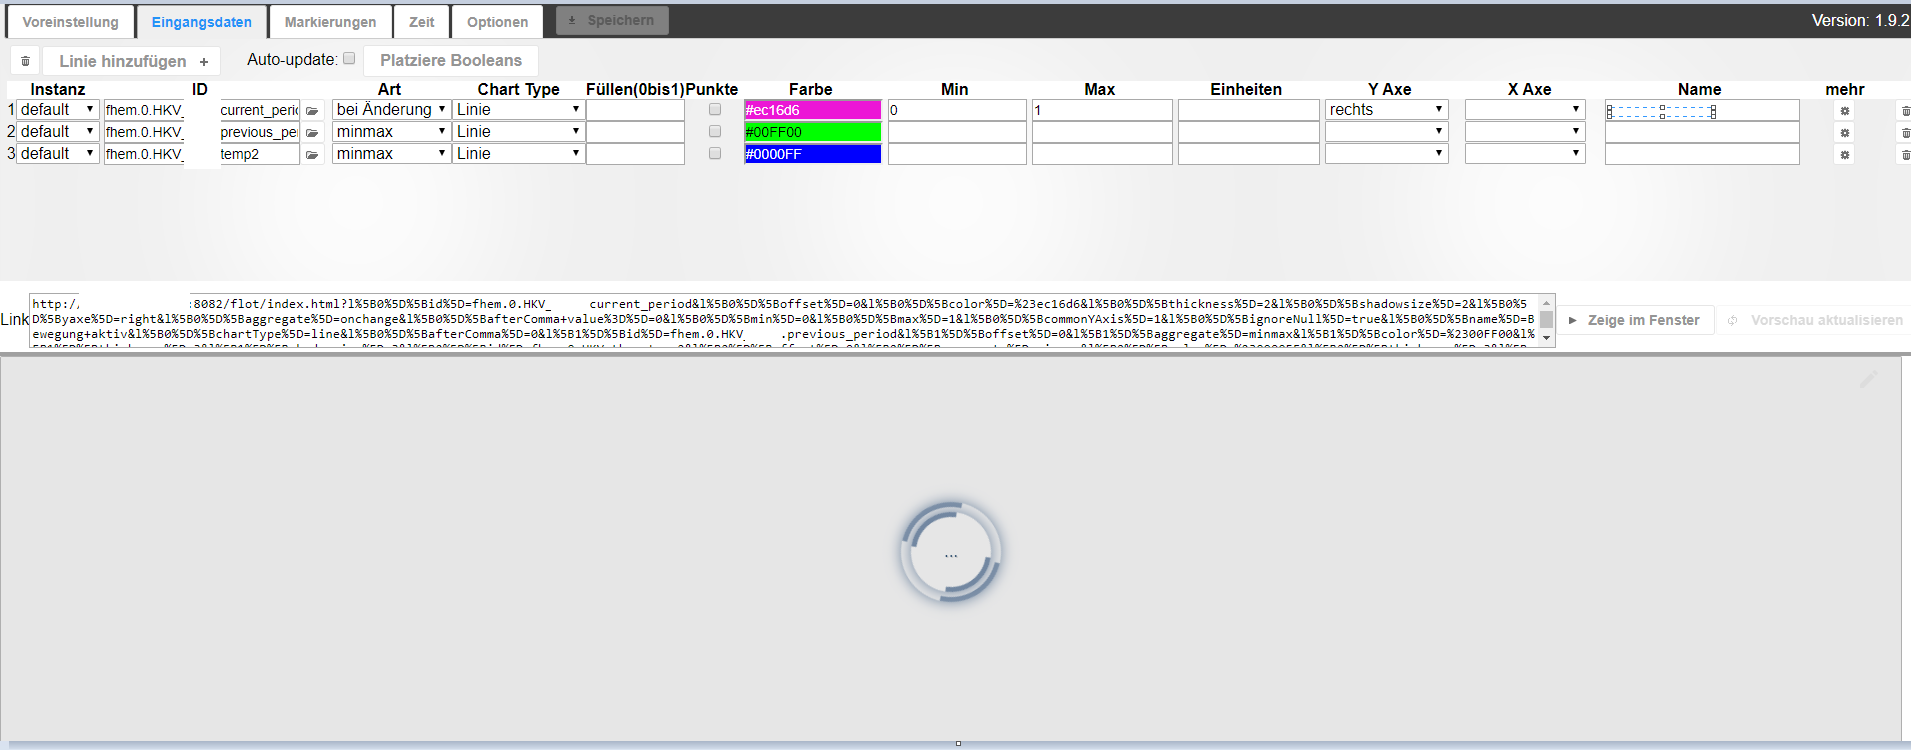The width and height of the screenshot is (1911, 750).
Task: Pick the green #00FF00 color field
Action: click(x=813, y=132)
